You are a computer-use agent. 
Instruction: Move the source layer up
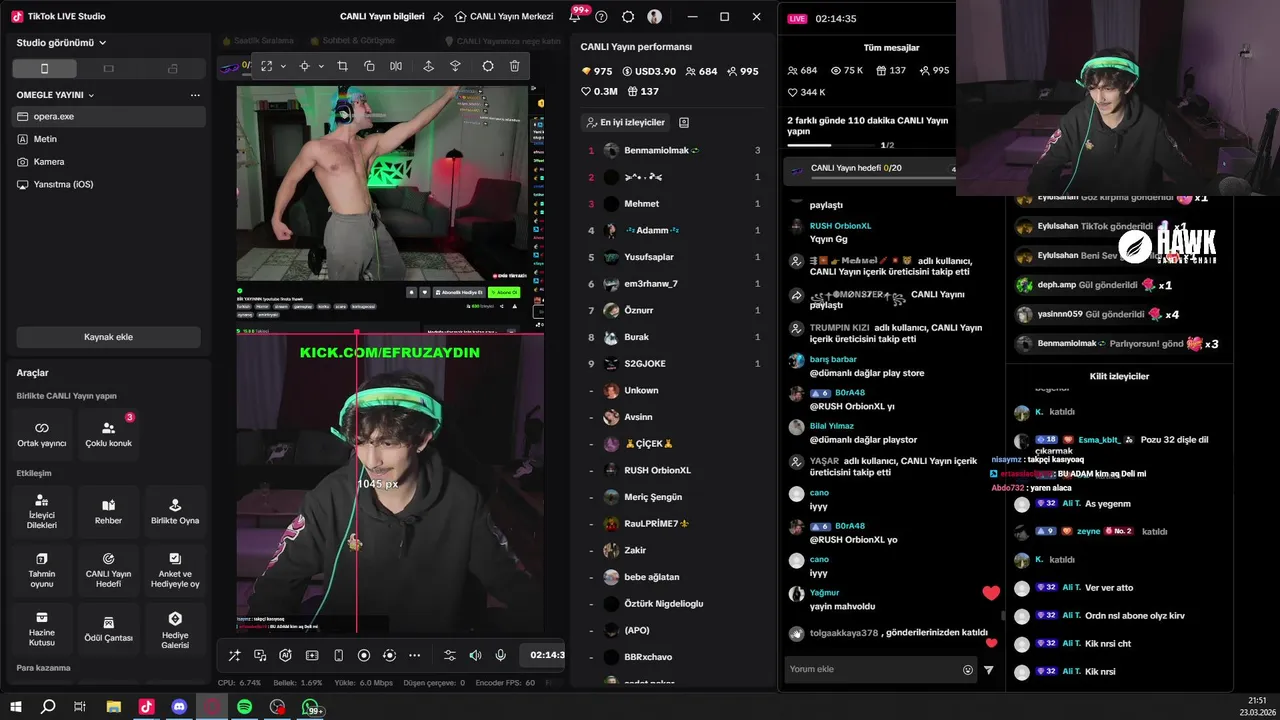(x=428, y=66)
